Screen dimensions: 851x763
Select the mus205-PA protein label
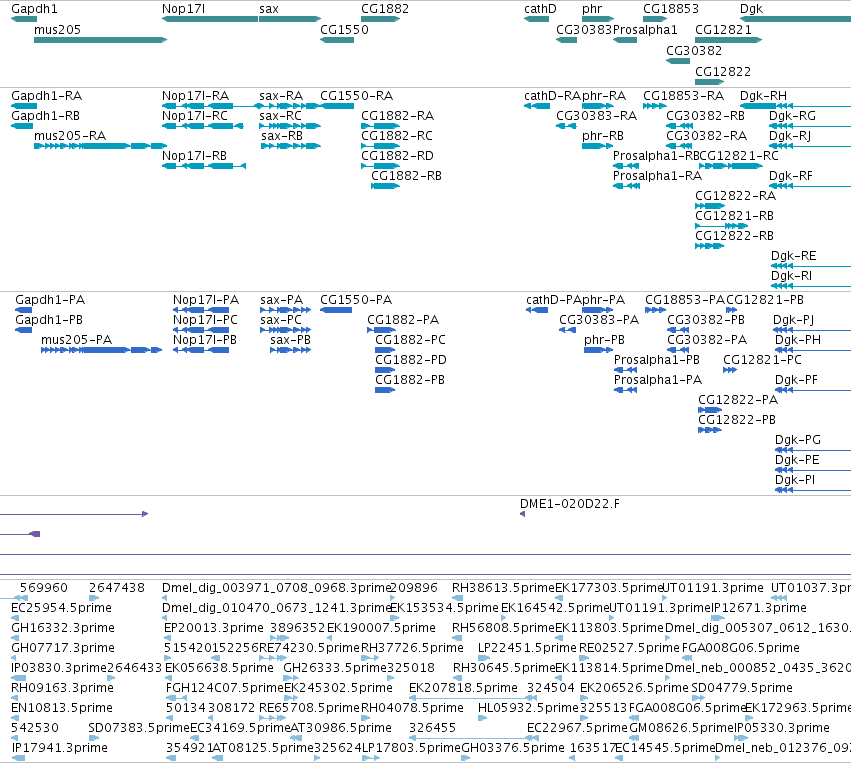[x=77, y=340]
